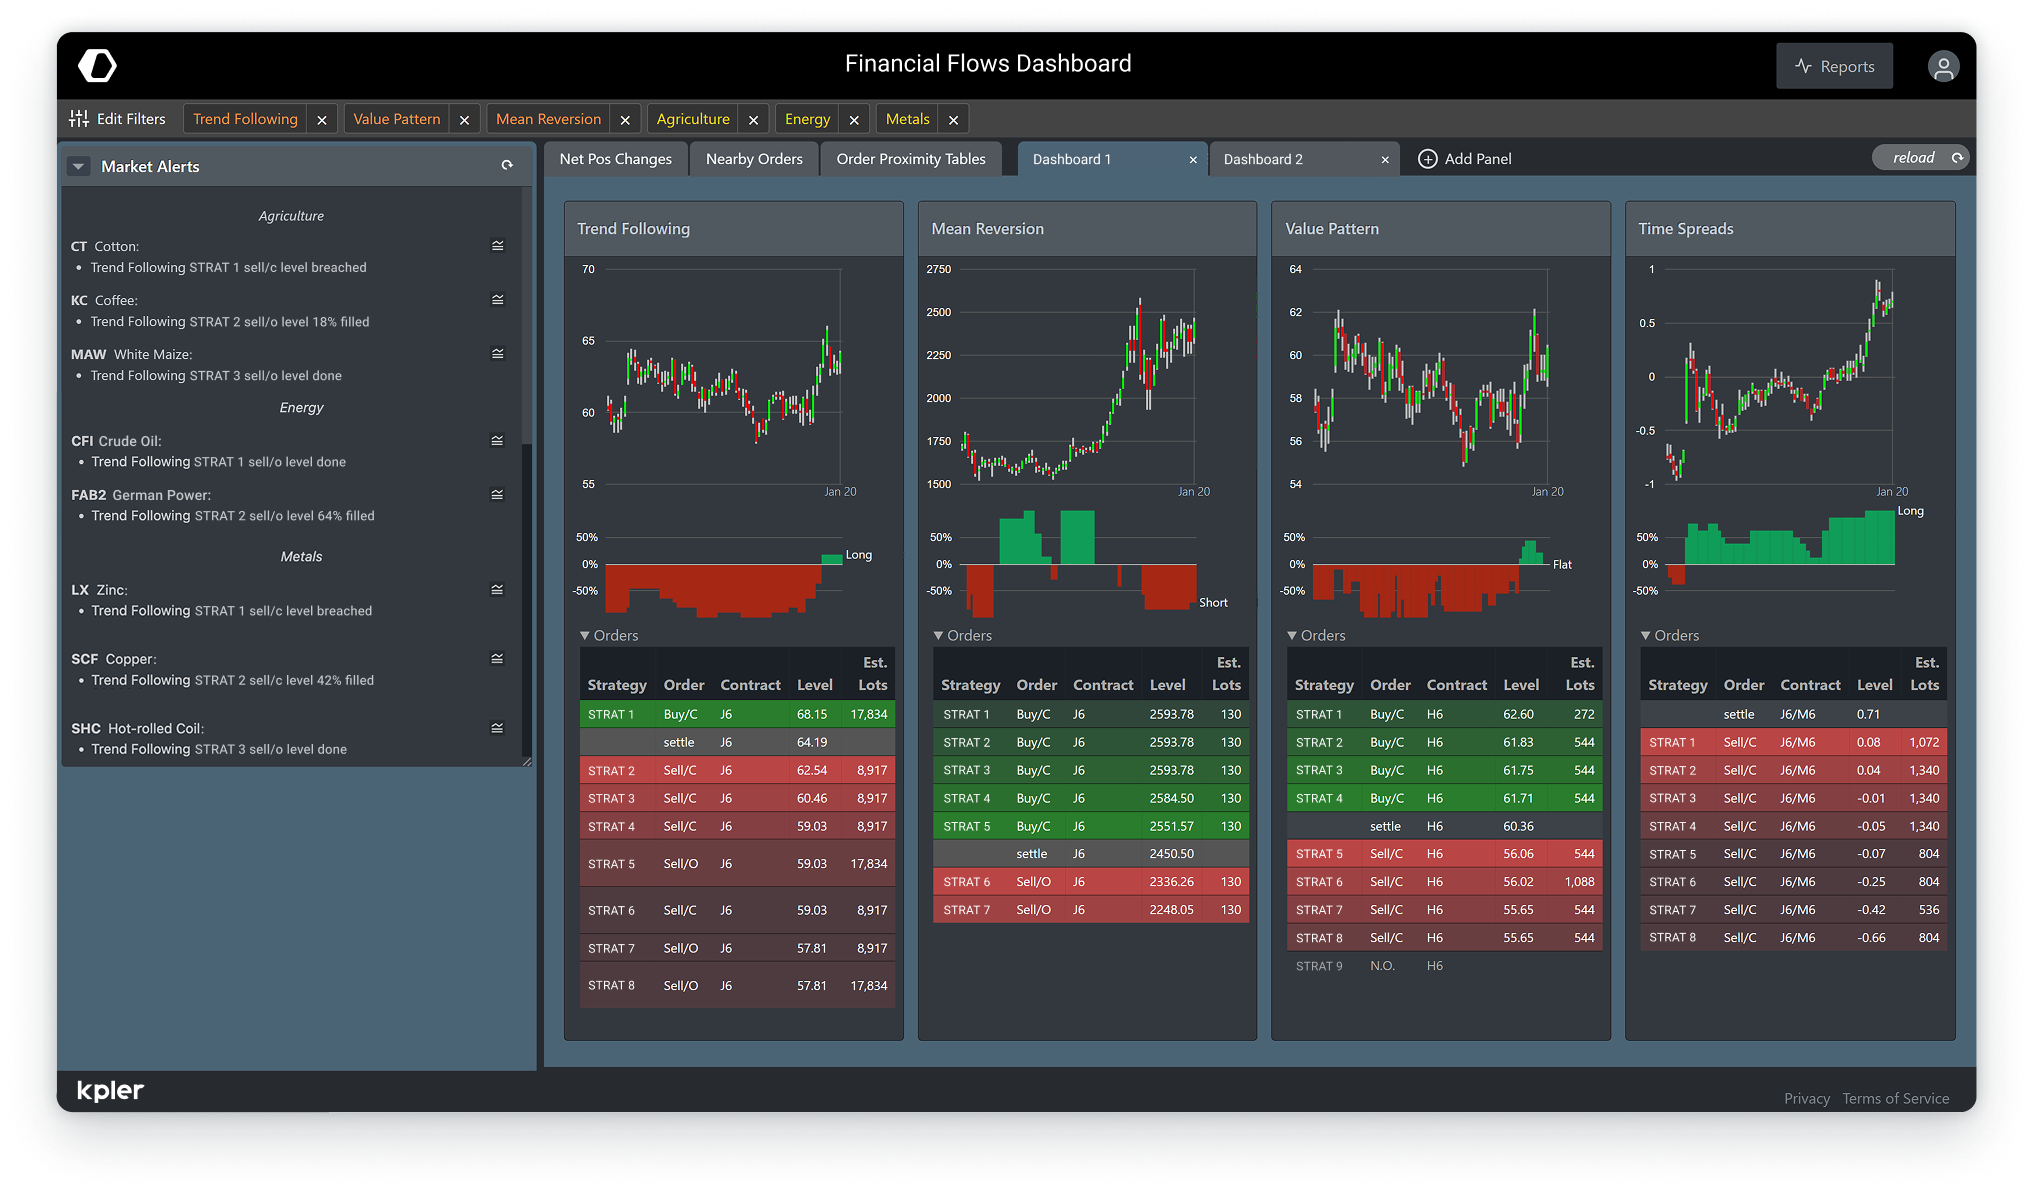The image size is (2034, 1194).
Task: Open the chart icon beside CT Cotton alert
Action: (497, 245)
